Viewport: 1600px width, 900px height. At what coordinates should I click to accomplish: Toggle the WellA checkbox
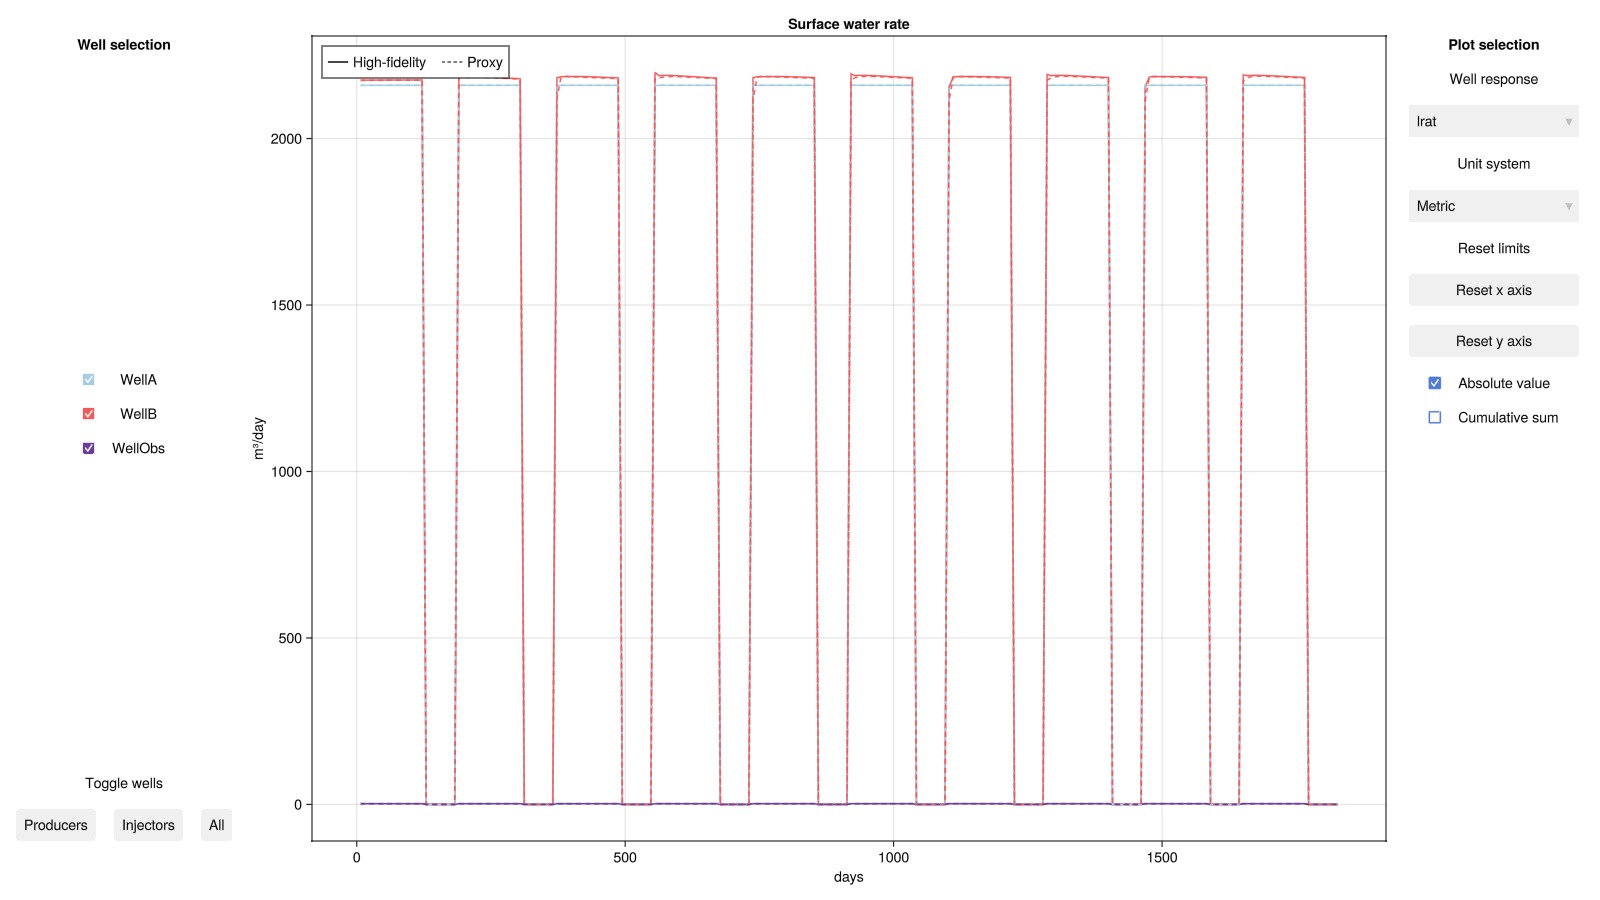[88, 380]
